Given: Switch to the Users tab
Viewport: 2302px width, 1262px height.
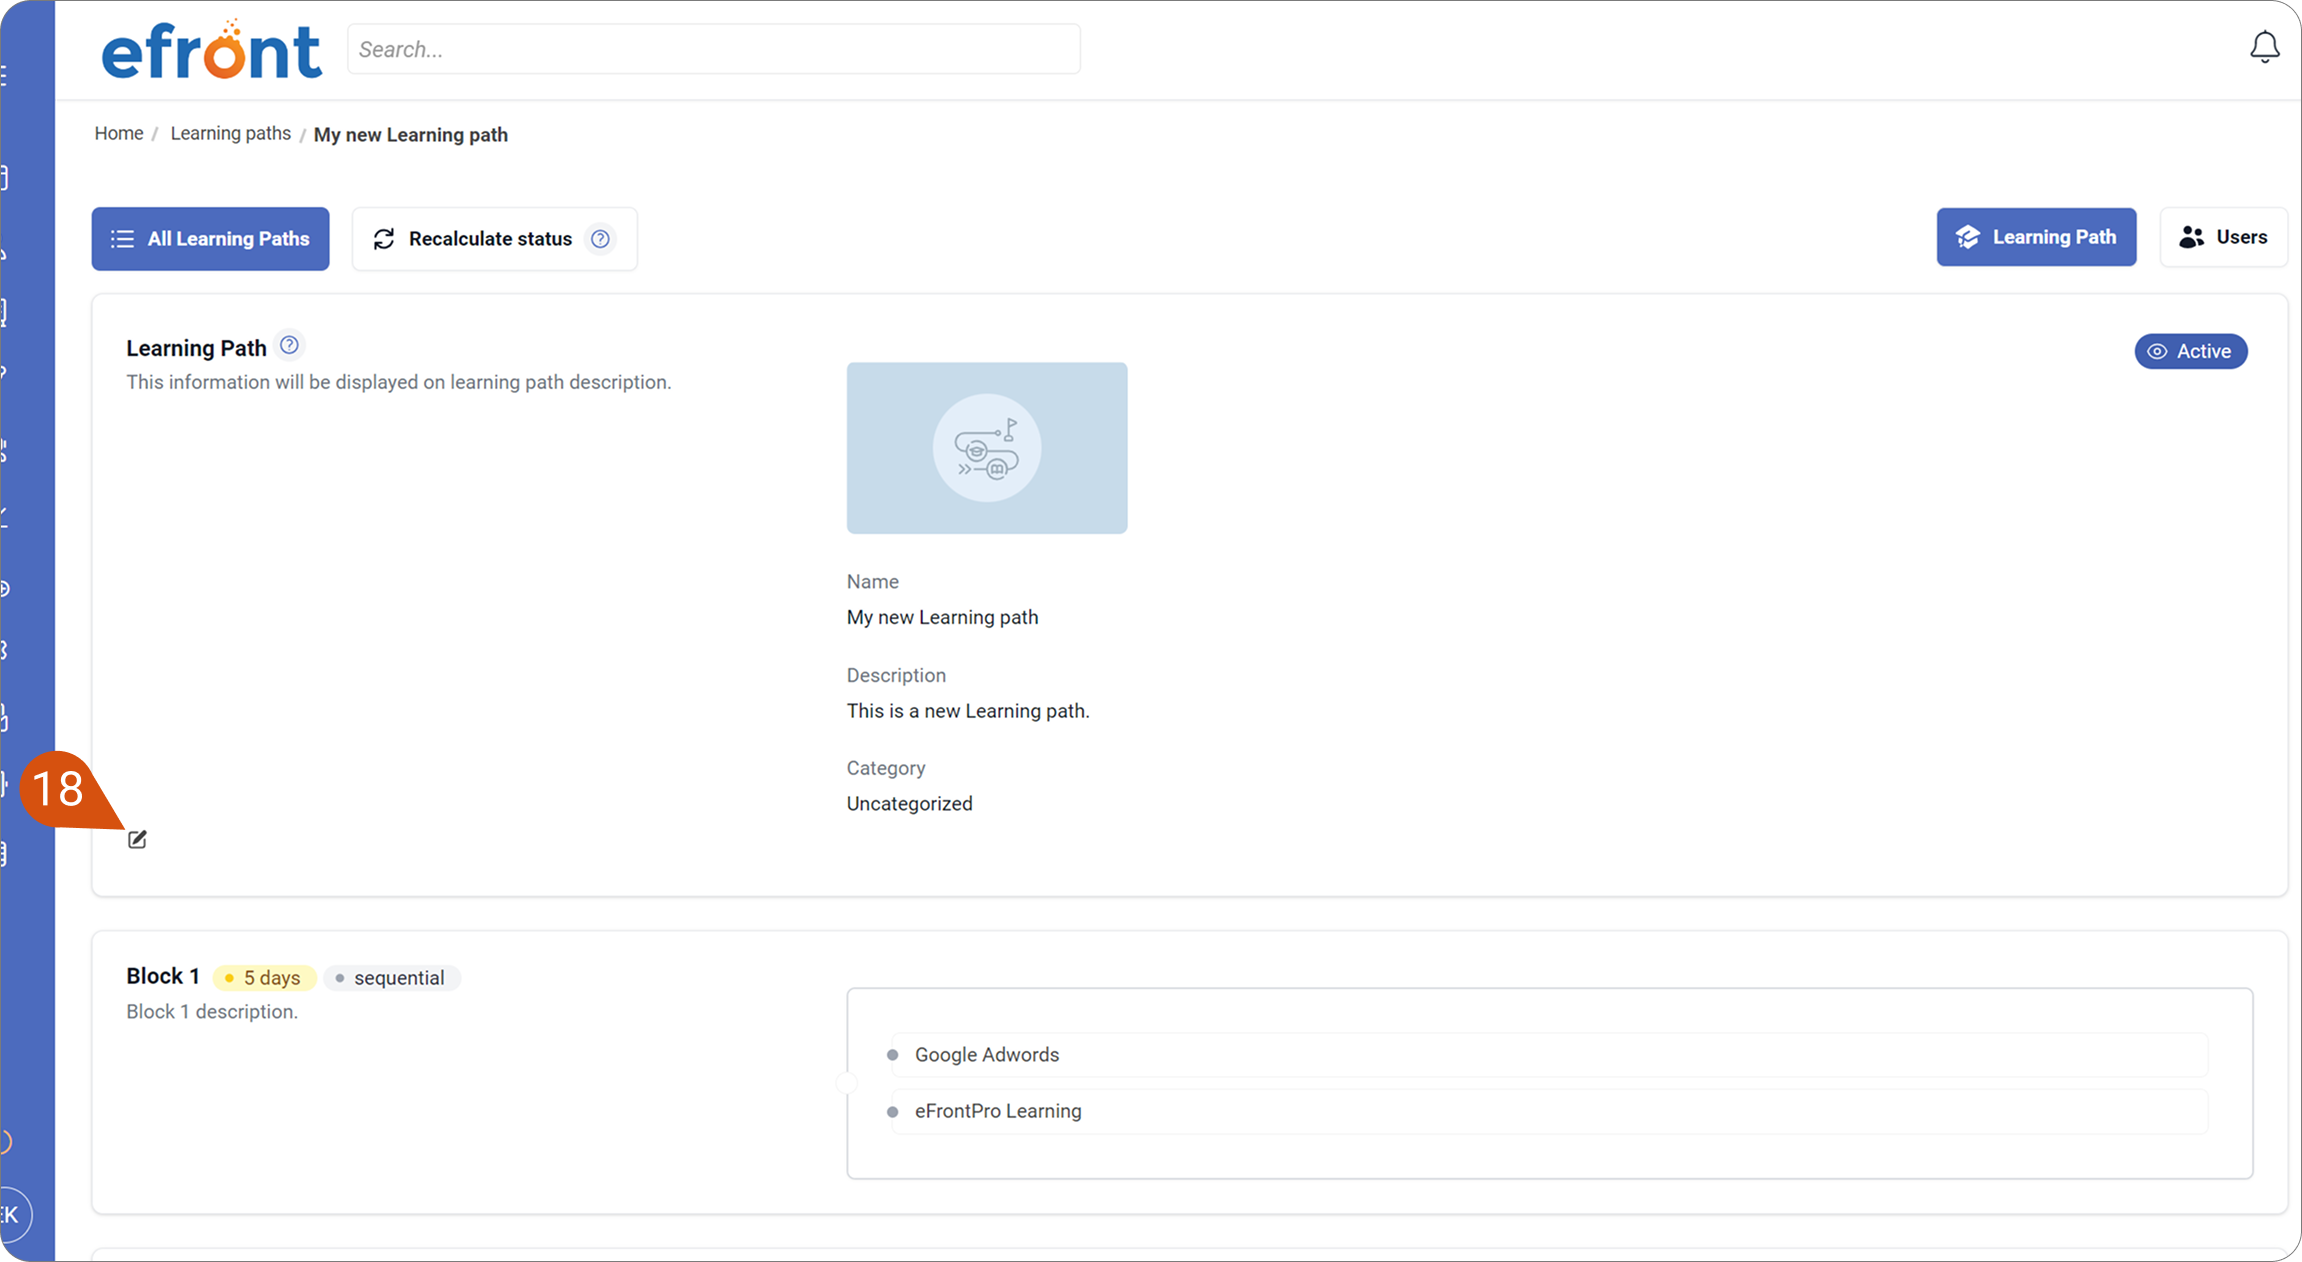Looking at the screenshot, I should click(2224, 237).
